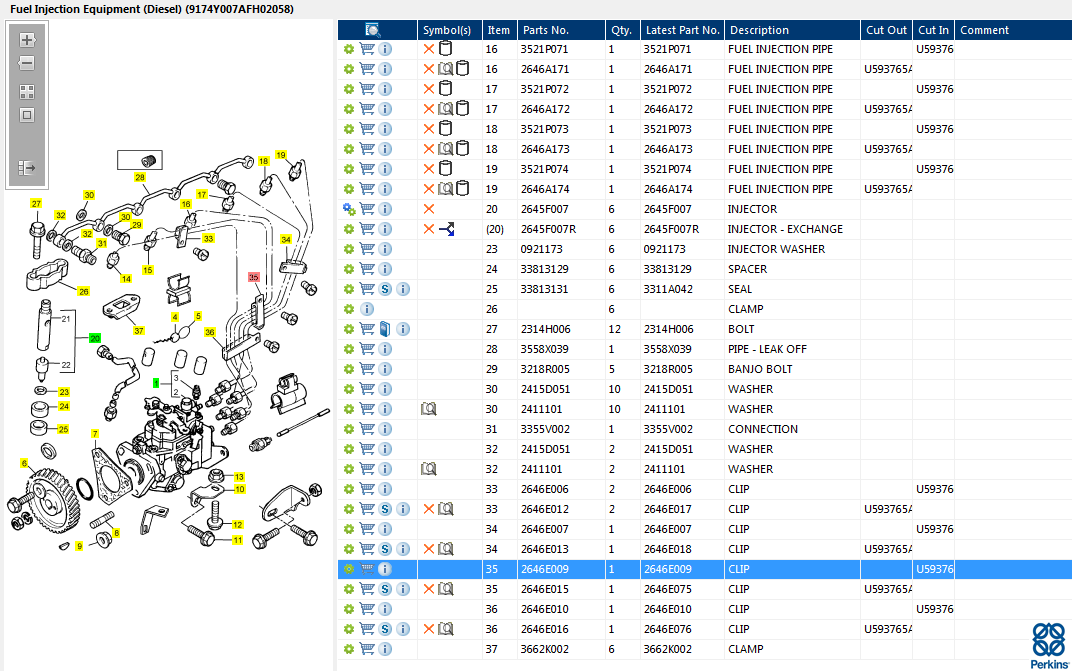
Task: Click gear icon for part 3558X039 row
Action: [x=349, y=349]
